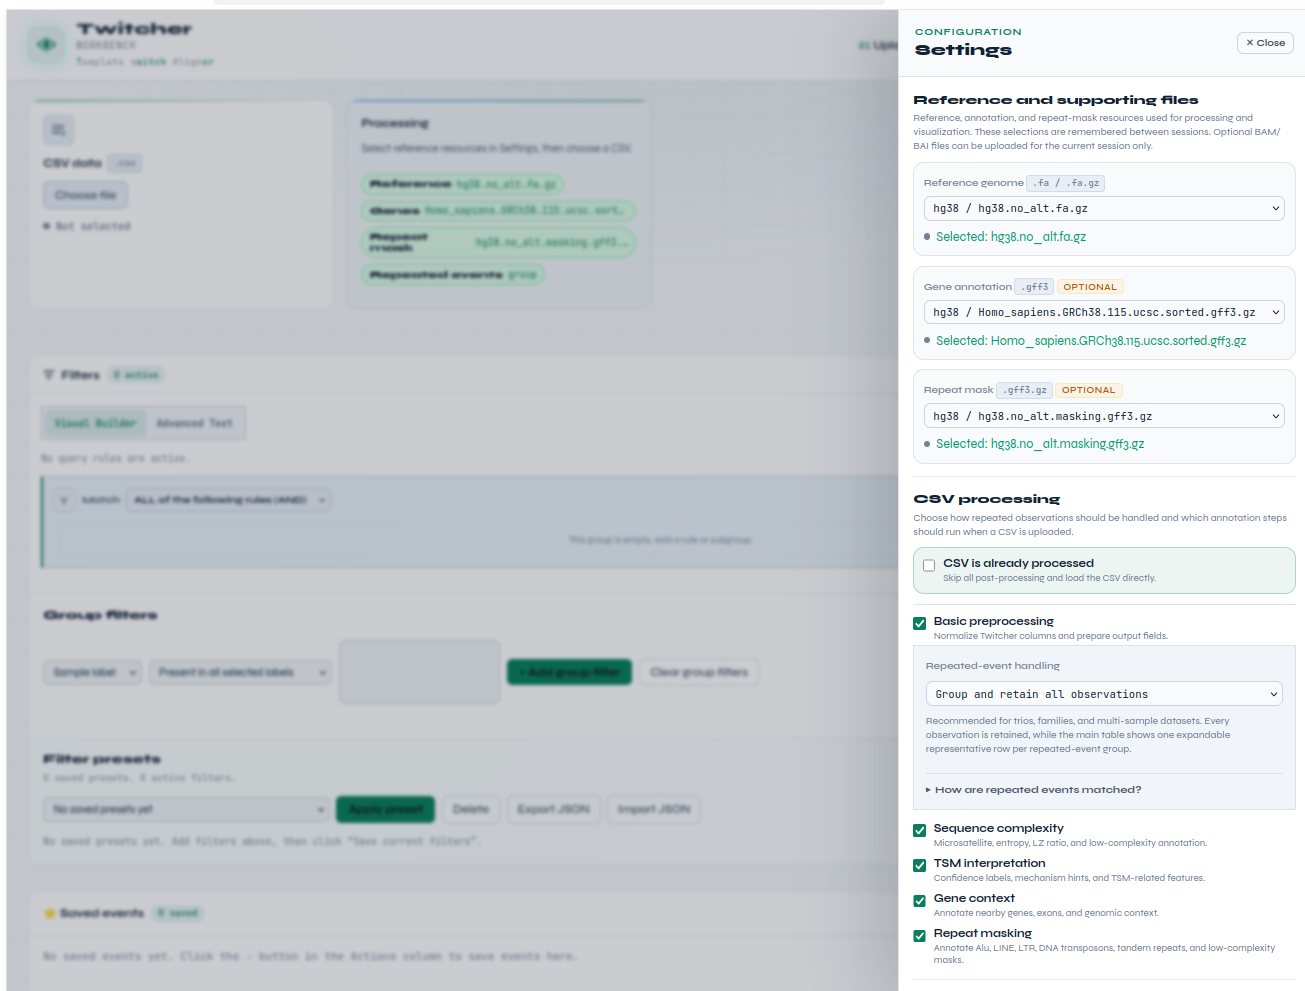Click the '.gff3.gz' badge by Repeat mask
1305x991 pixels.
(x=1025, y=390)
